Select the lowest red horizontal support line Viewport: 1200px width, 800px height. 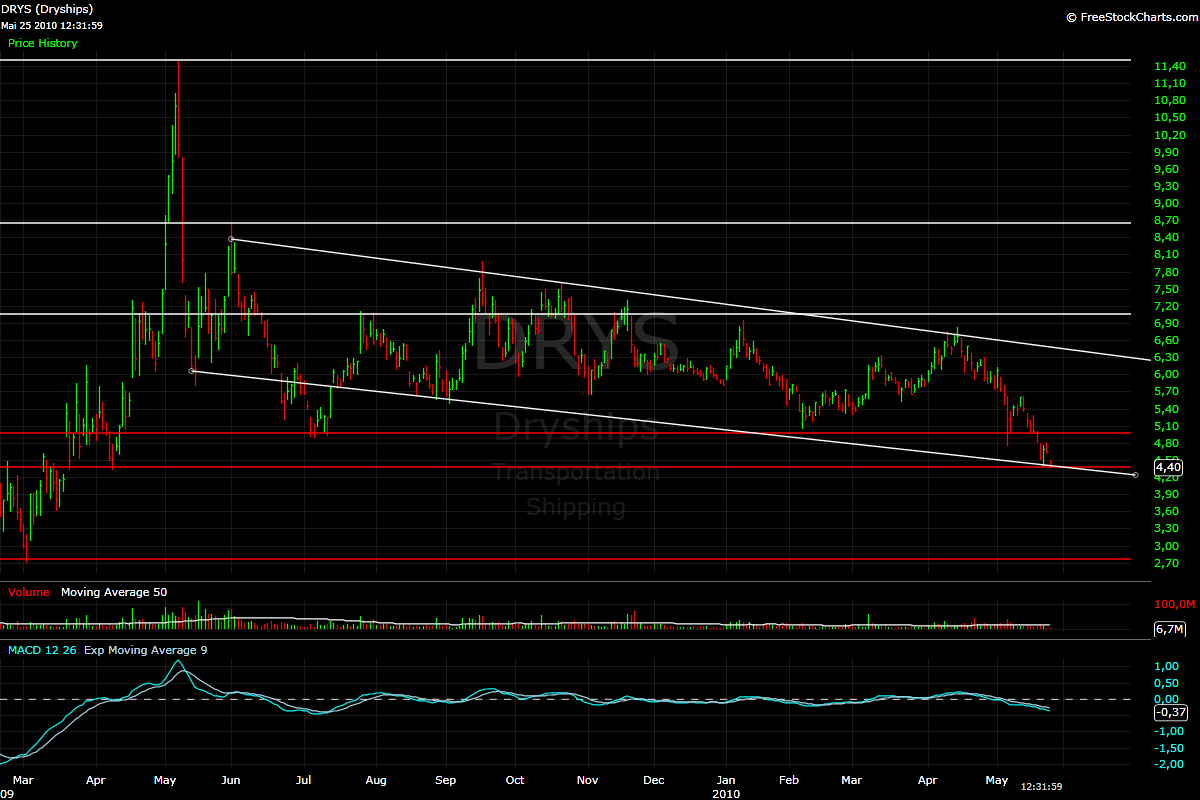coord(565,559)
